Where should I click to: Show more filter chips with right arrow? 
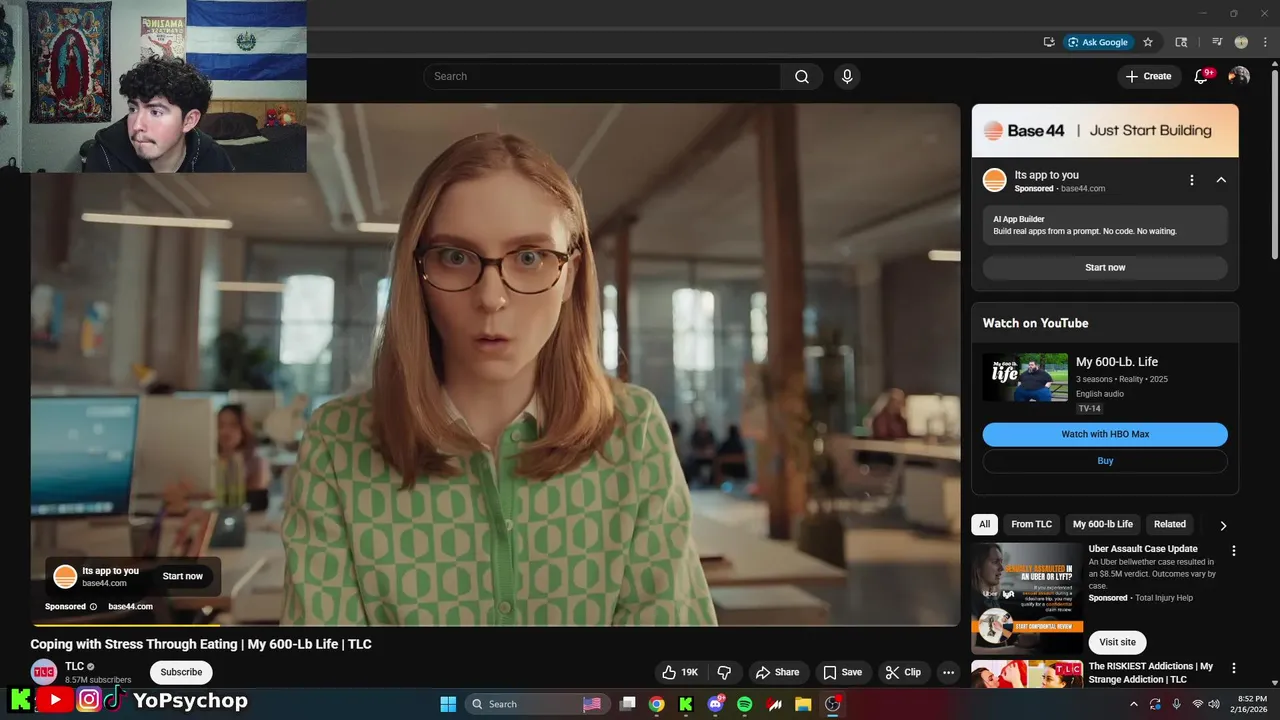1223,525
